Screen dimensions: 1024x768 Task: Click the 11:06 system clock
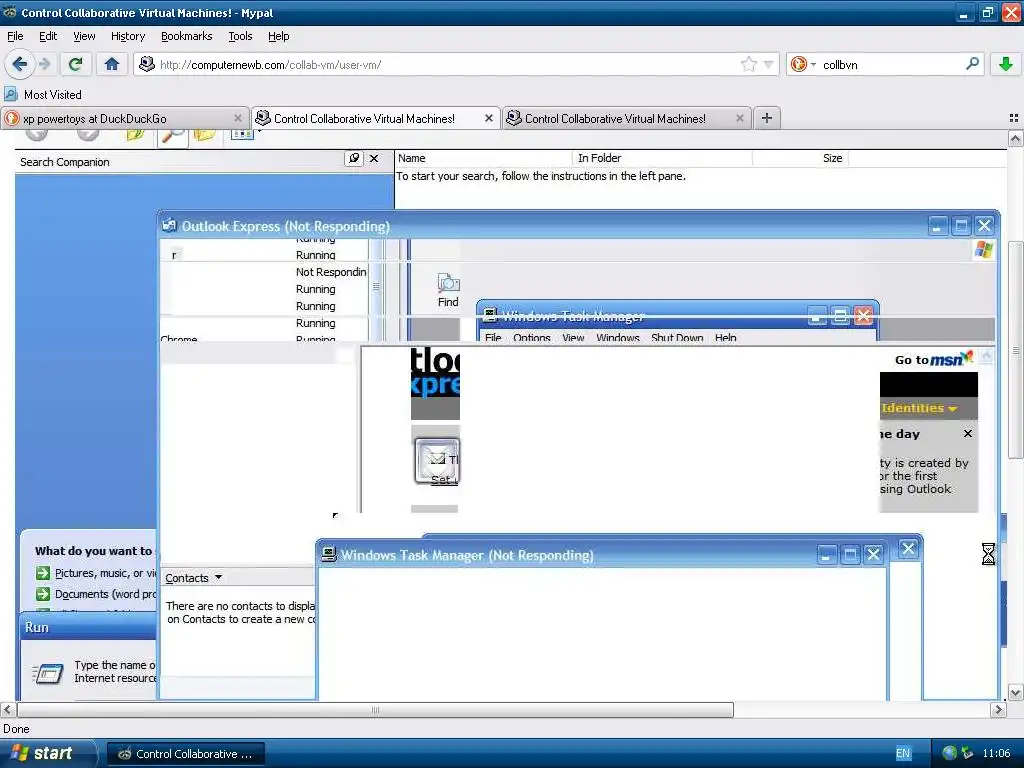point(996,754)
